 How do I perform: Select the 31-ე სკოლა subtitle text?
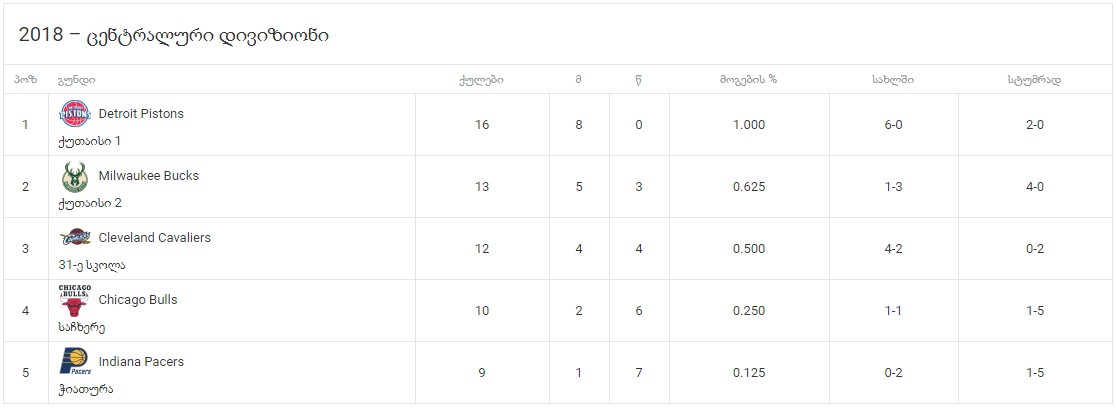[93, 265]
